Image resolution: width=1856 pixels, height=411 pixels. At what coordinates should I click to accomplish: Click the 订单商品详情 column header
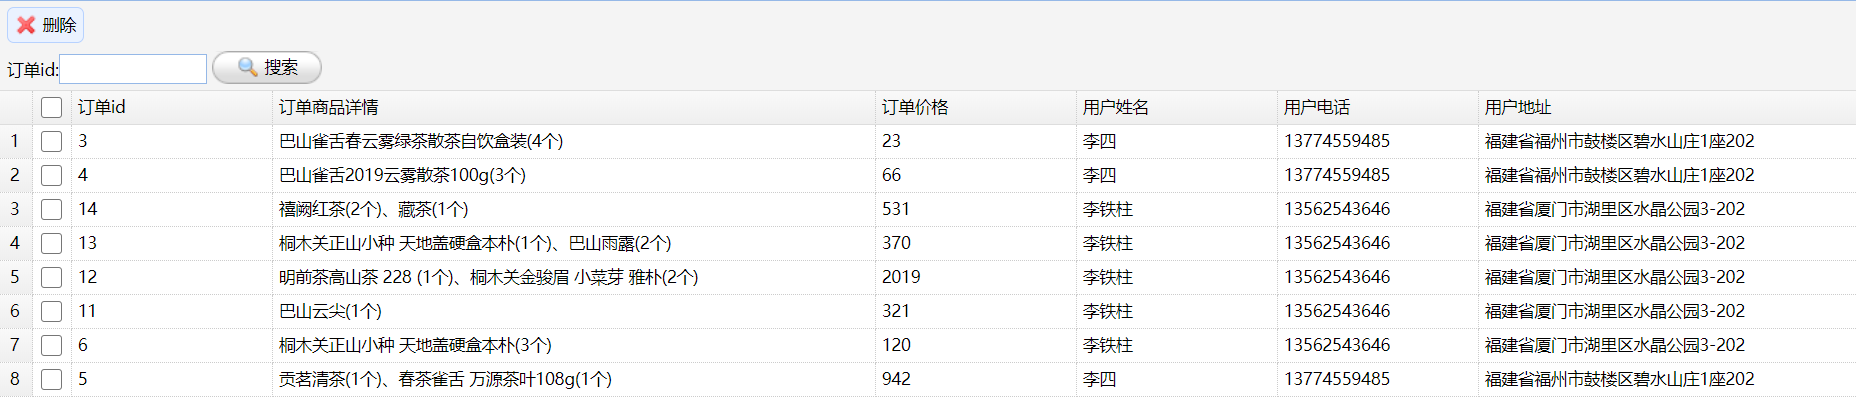(x=328, y=107)
